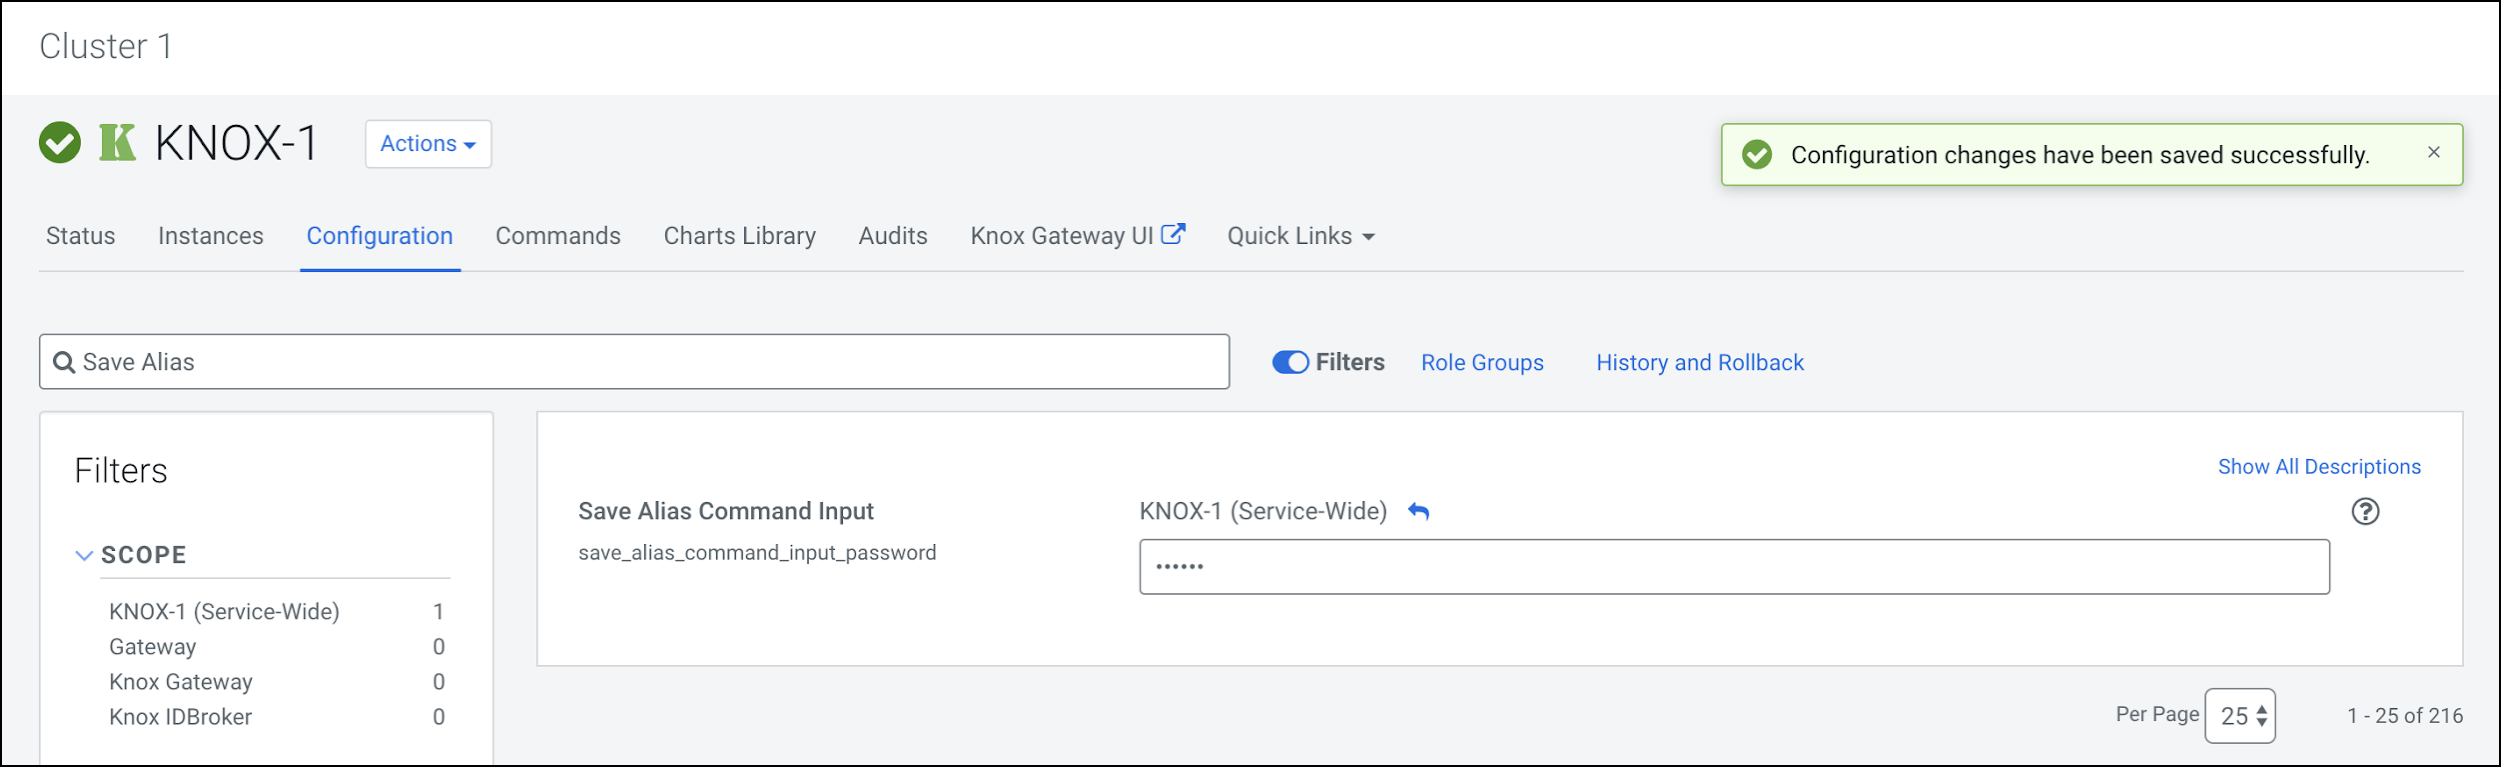This screenshot has height=767, width=2501.
Task: Click the green KNOX service health checkmark
Action: 60,143
